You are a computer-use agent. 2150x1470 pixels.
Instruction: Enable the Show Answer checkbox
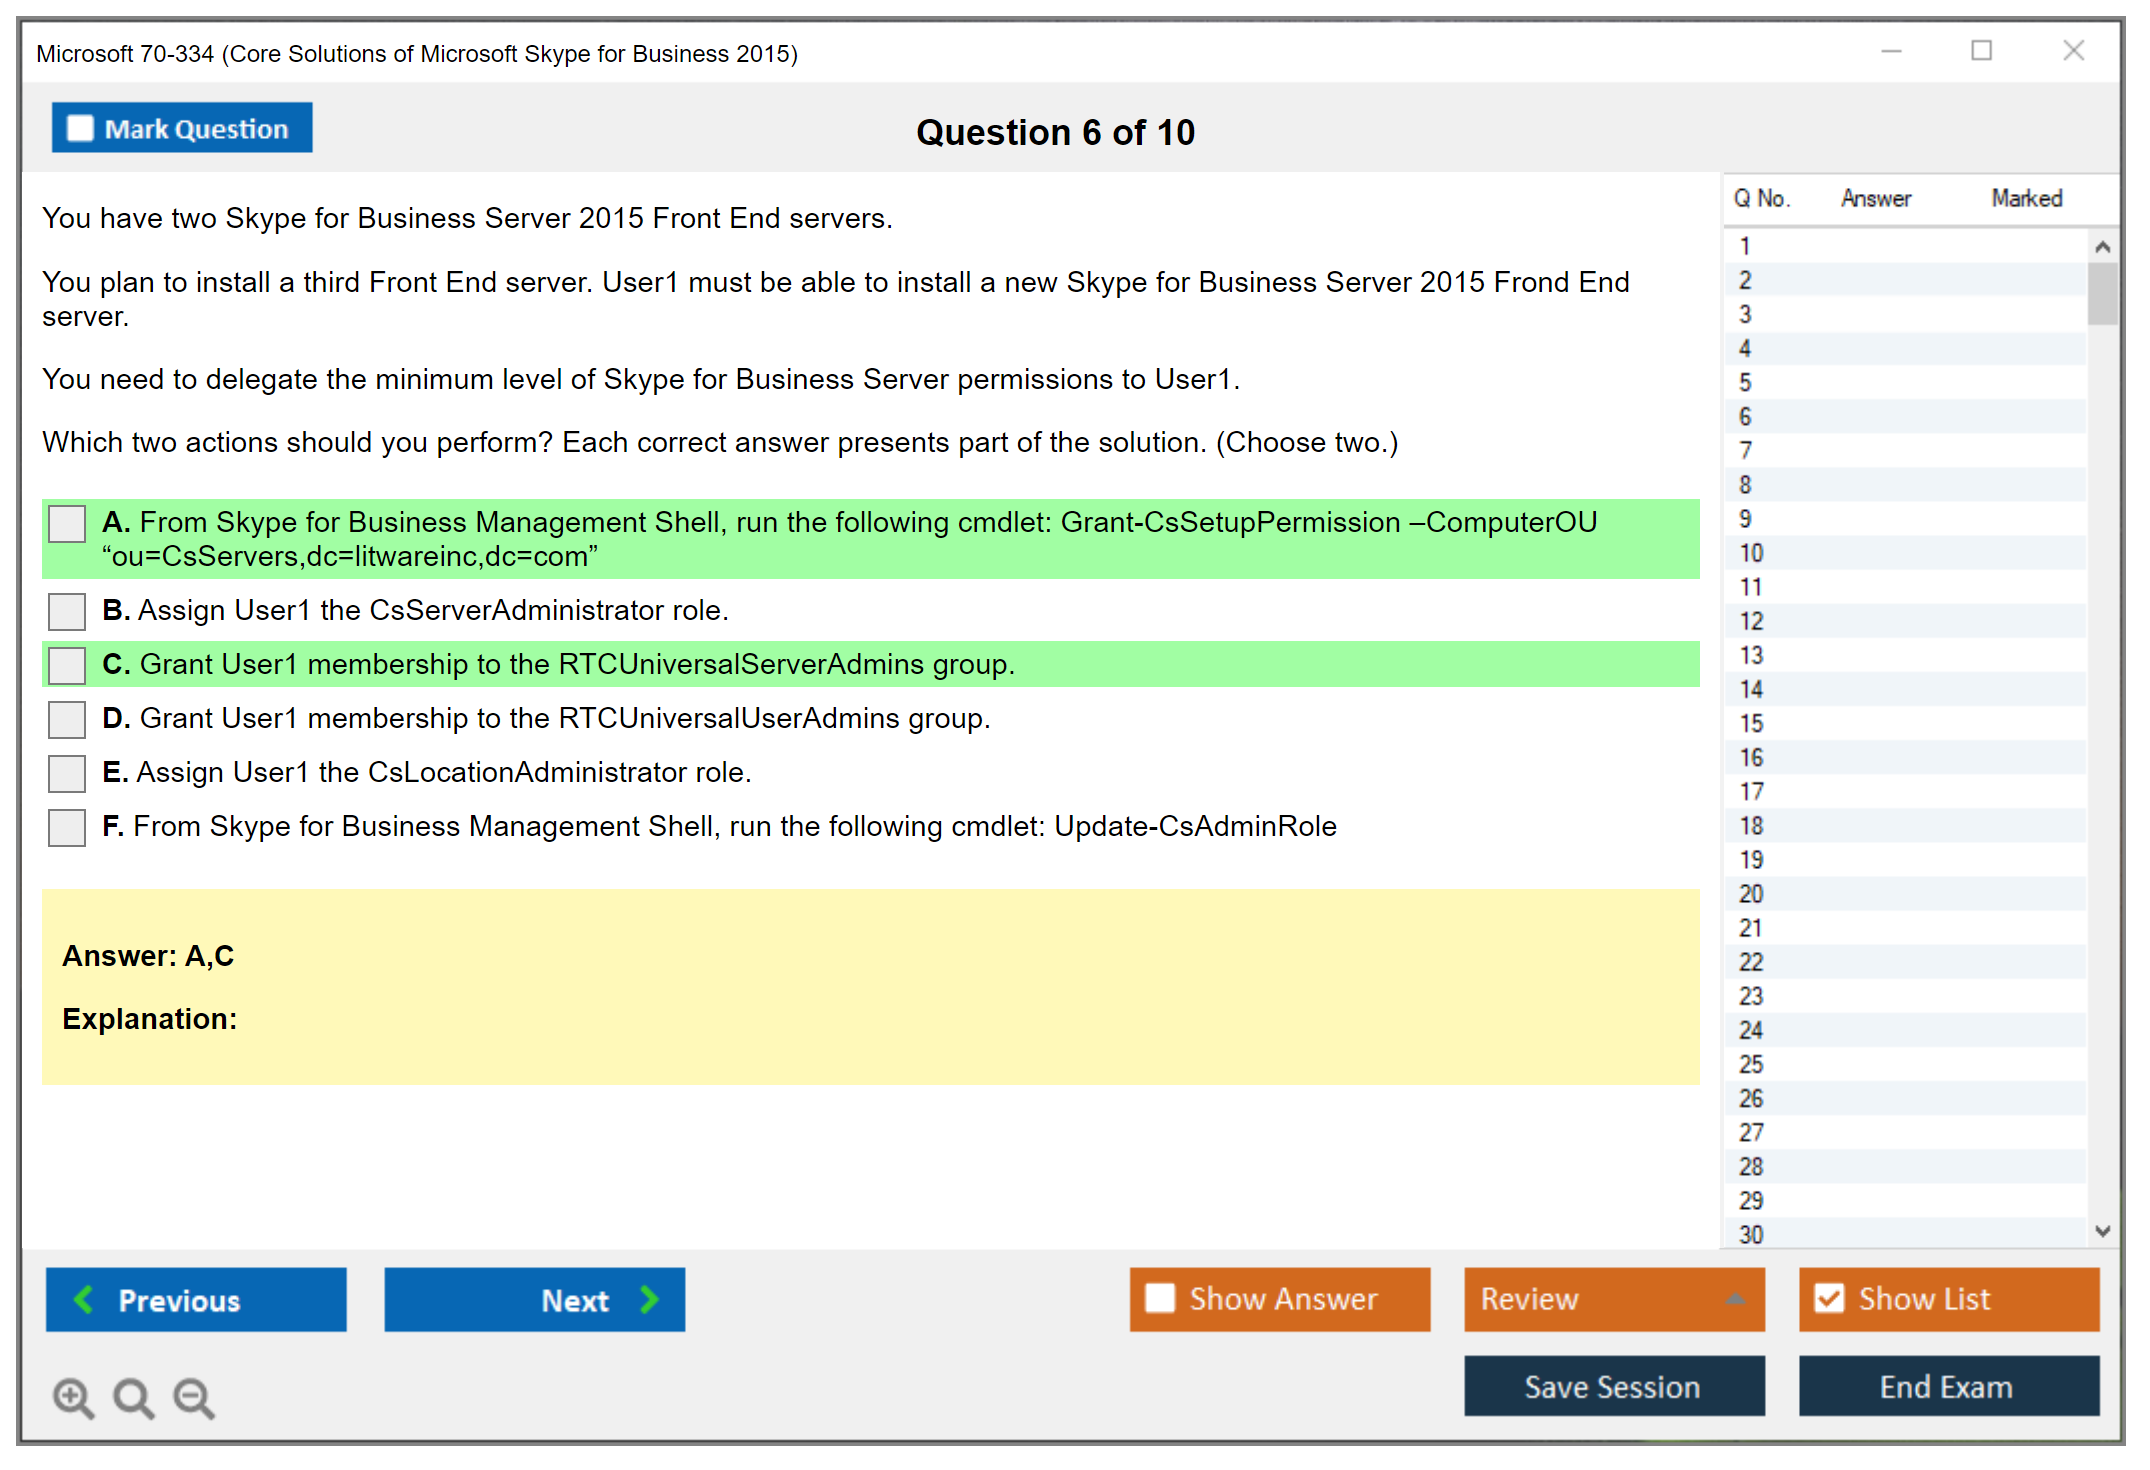[1160, 1298]
